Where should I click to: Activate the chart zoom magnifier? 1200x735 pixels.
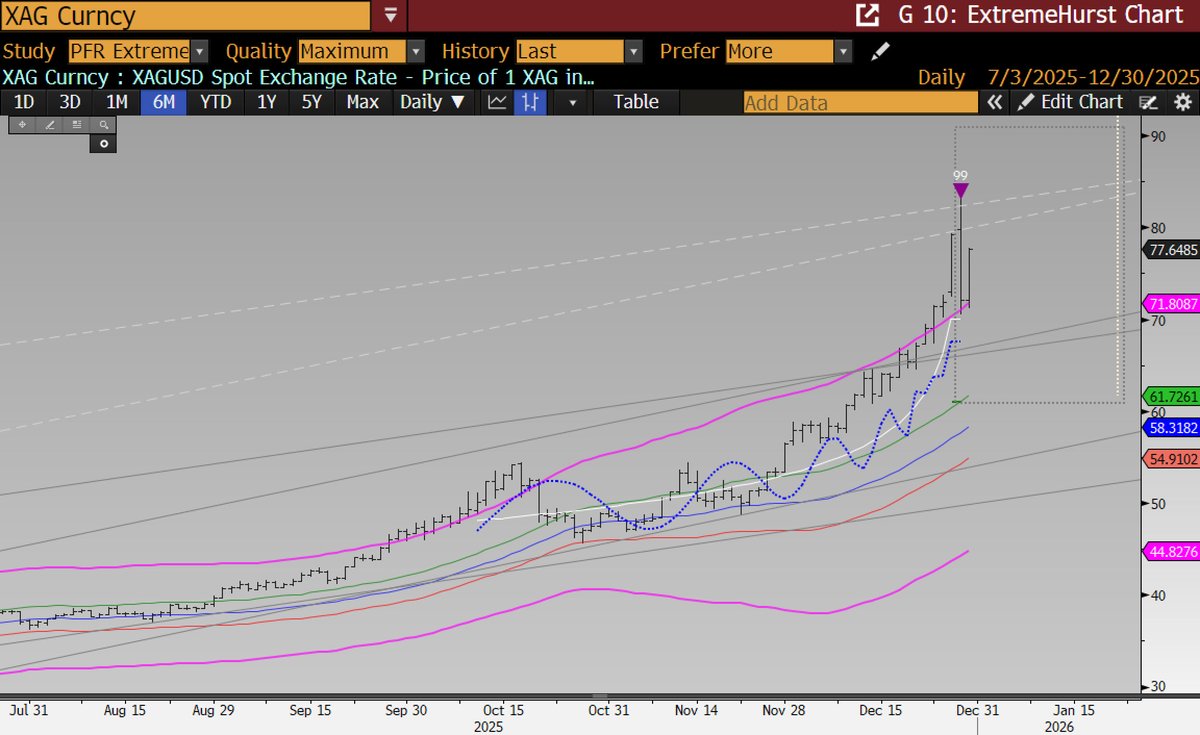[x=103, y=124]
